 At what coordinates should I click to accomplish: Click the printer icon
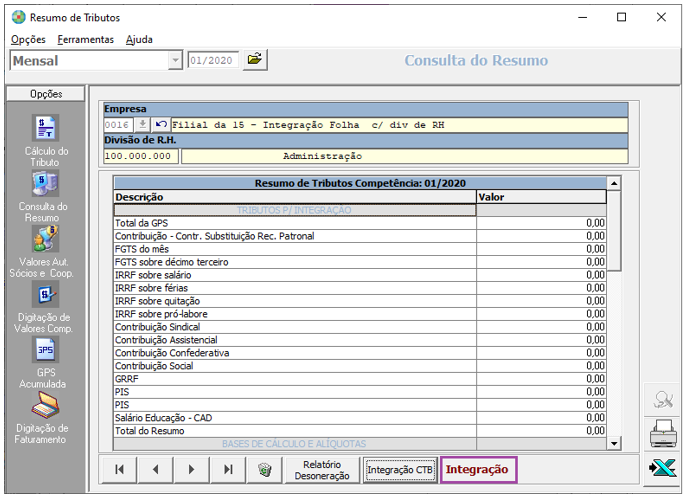(663, 434)
